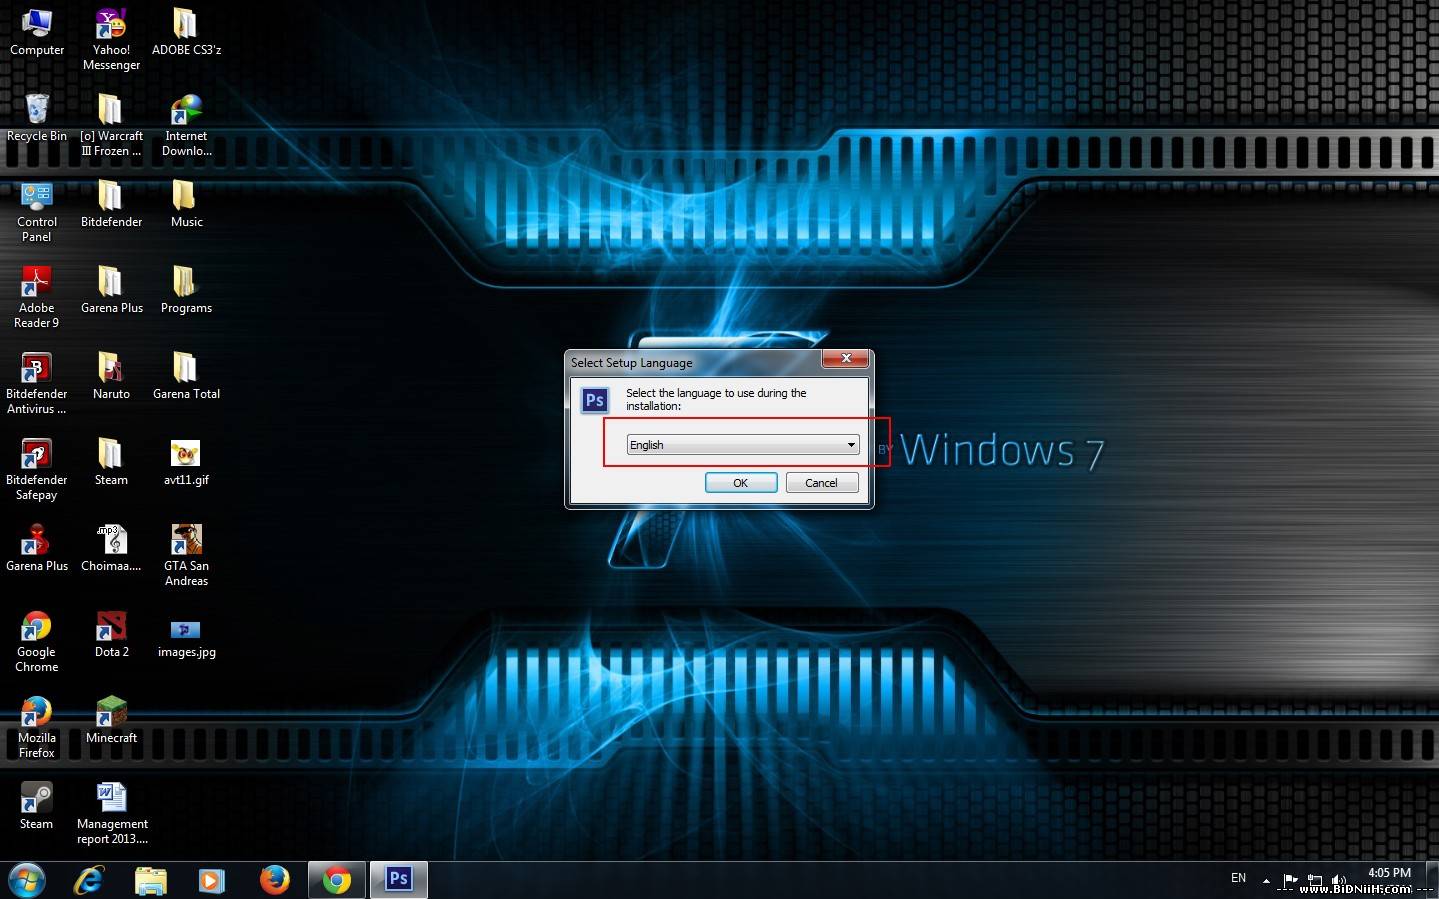Cancel the Select Setup Language dialog
Image resolution: width=1439 pixels, height=899 pixels.
coord(821,483)
